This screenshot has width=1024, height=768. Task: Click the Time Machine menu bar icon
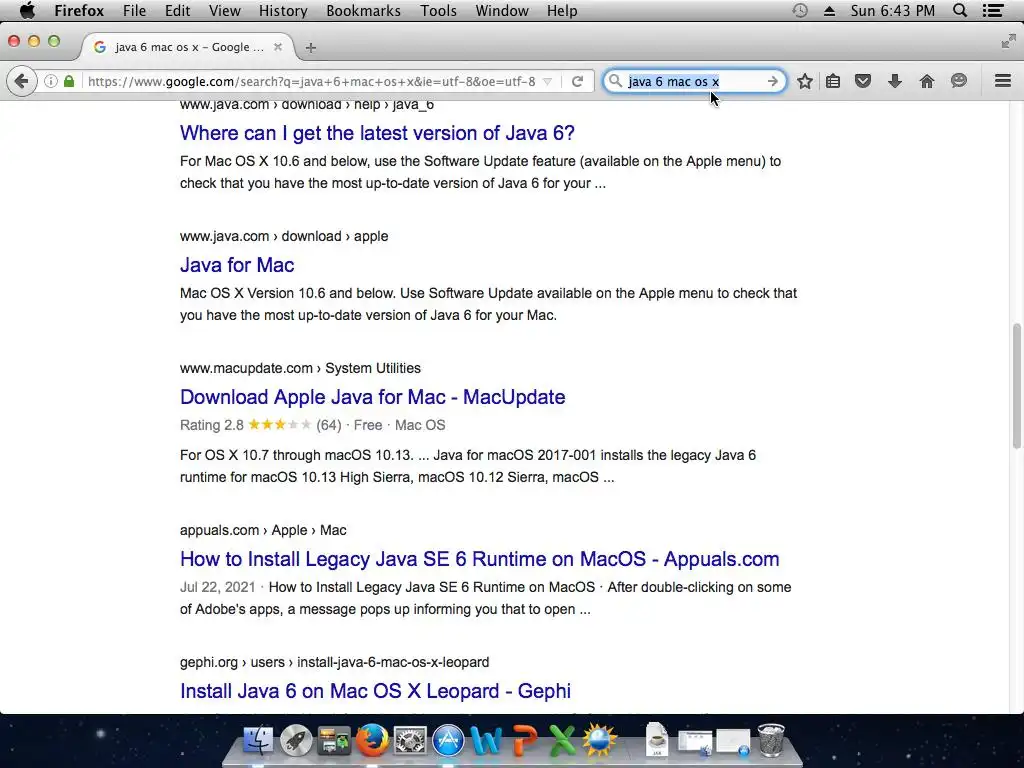[799, 10]
